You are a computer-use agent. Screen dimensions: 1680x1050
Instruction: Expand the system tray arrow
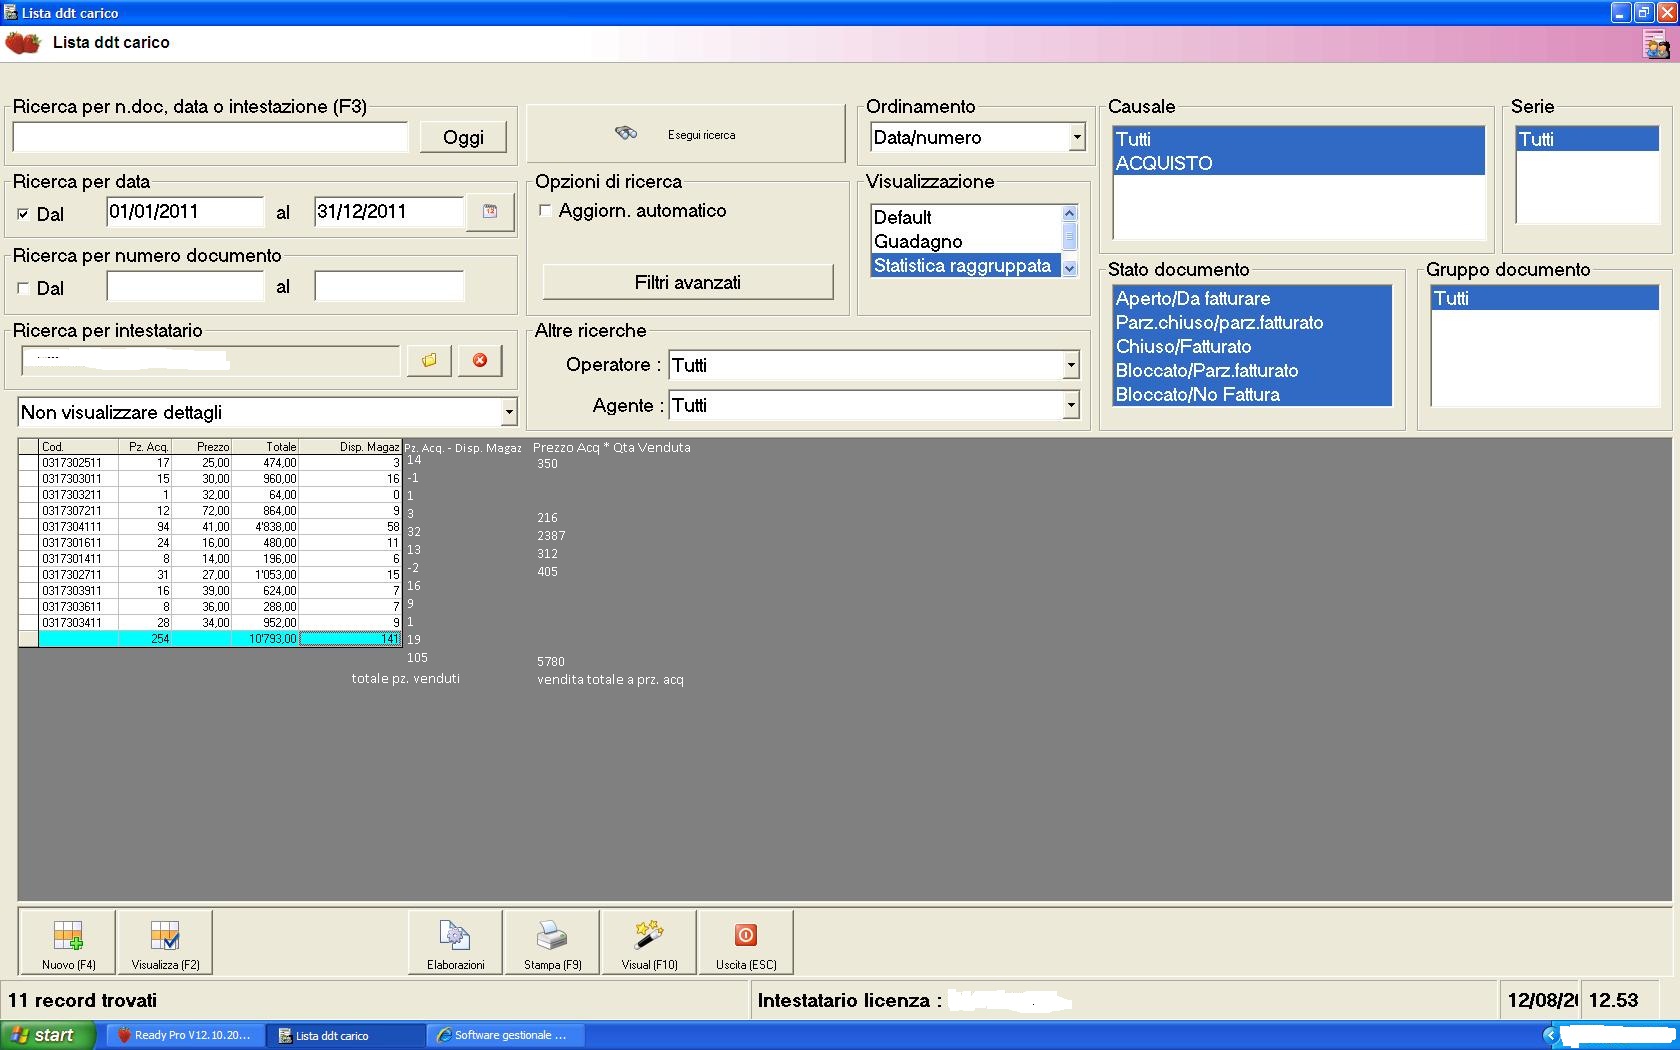pyautogui.click(x=1551, y=1035)
